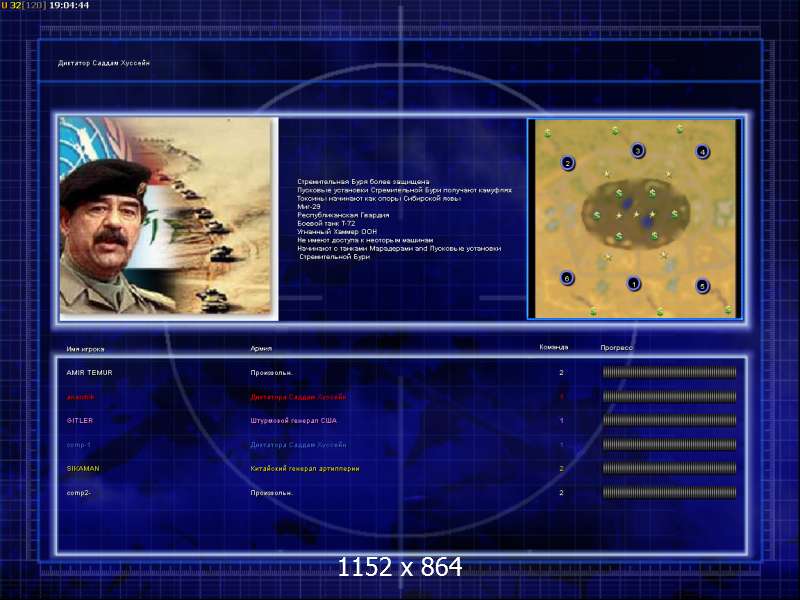The width and height of the screenshot is (800, 600).
Task: Click the 'Республиканская Гвардия' description line
Action: pos(343,215)
